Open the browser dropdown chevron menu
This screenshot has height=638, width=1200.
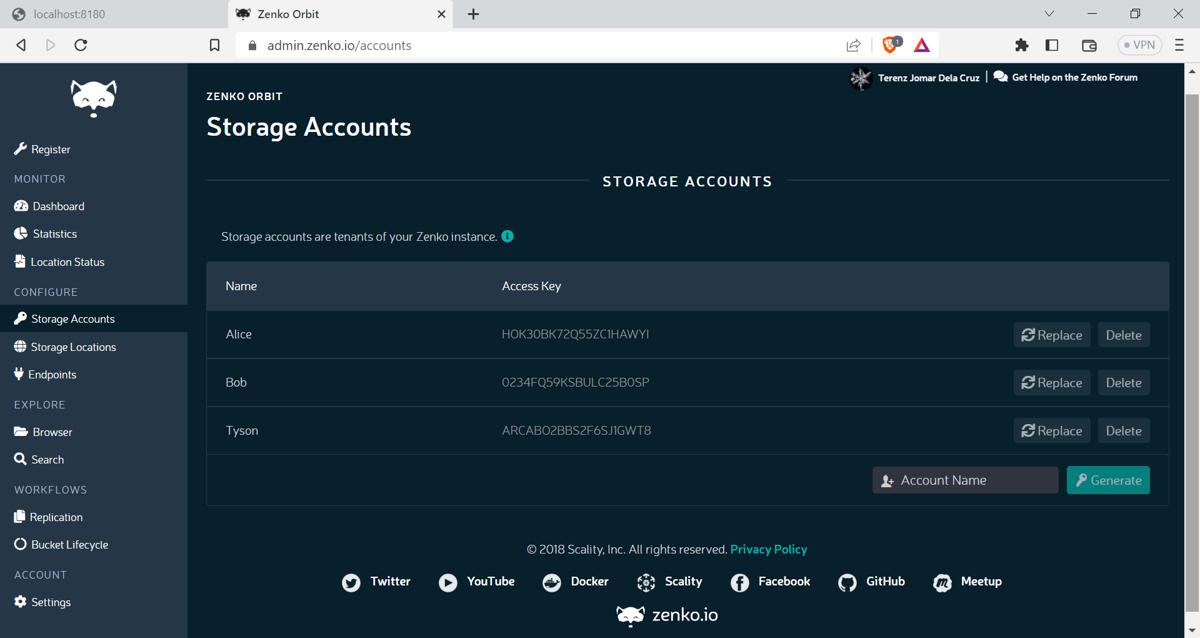tap(1048, 14)
